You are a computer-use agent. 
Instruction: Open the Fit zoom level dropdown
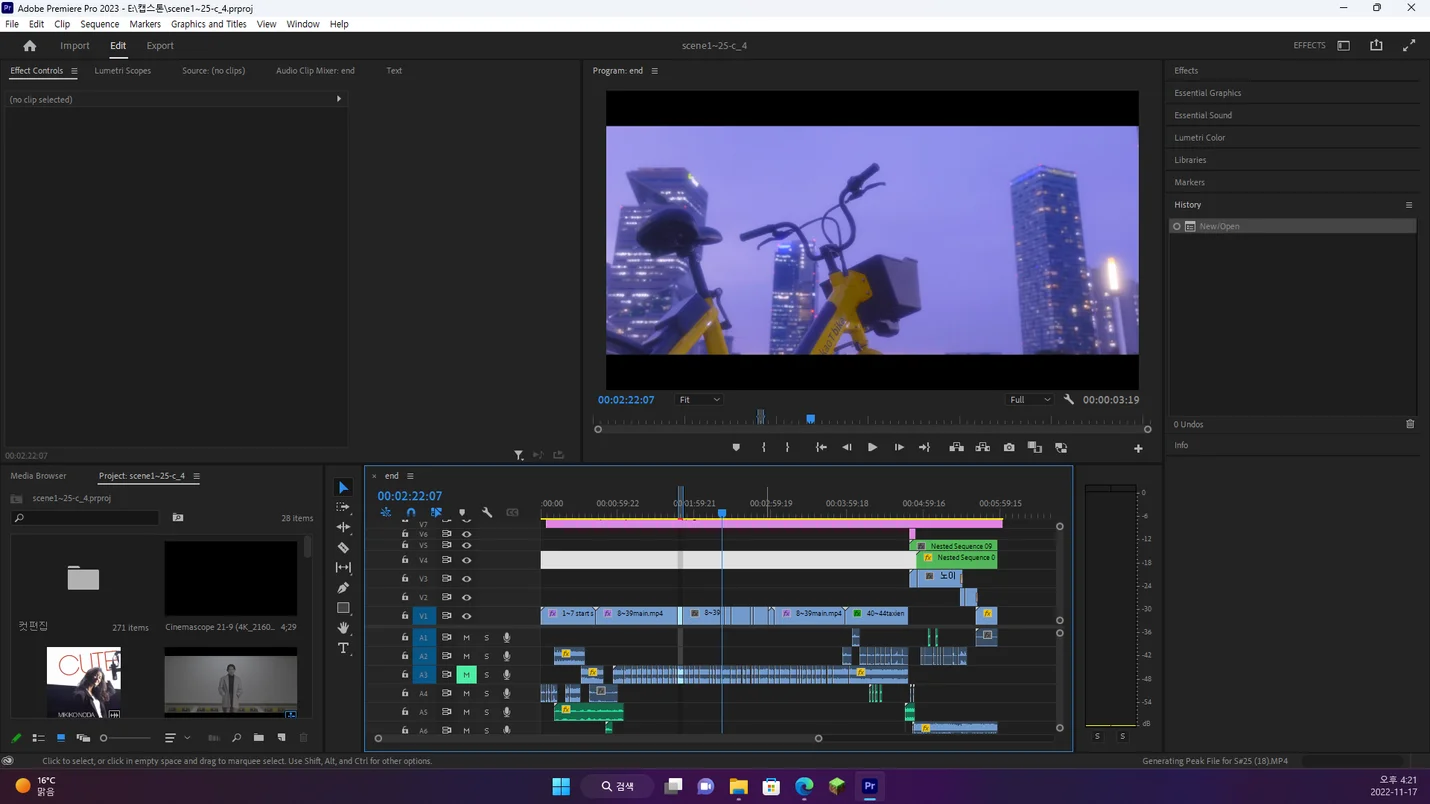pos(699,400)
